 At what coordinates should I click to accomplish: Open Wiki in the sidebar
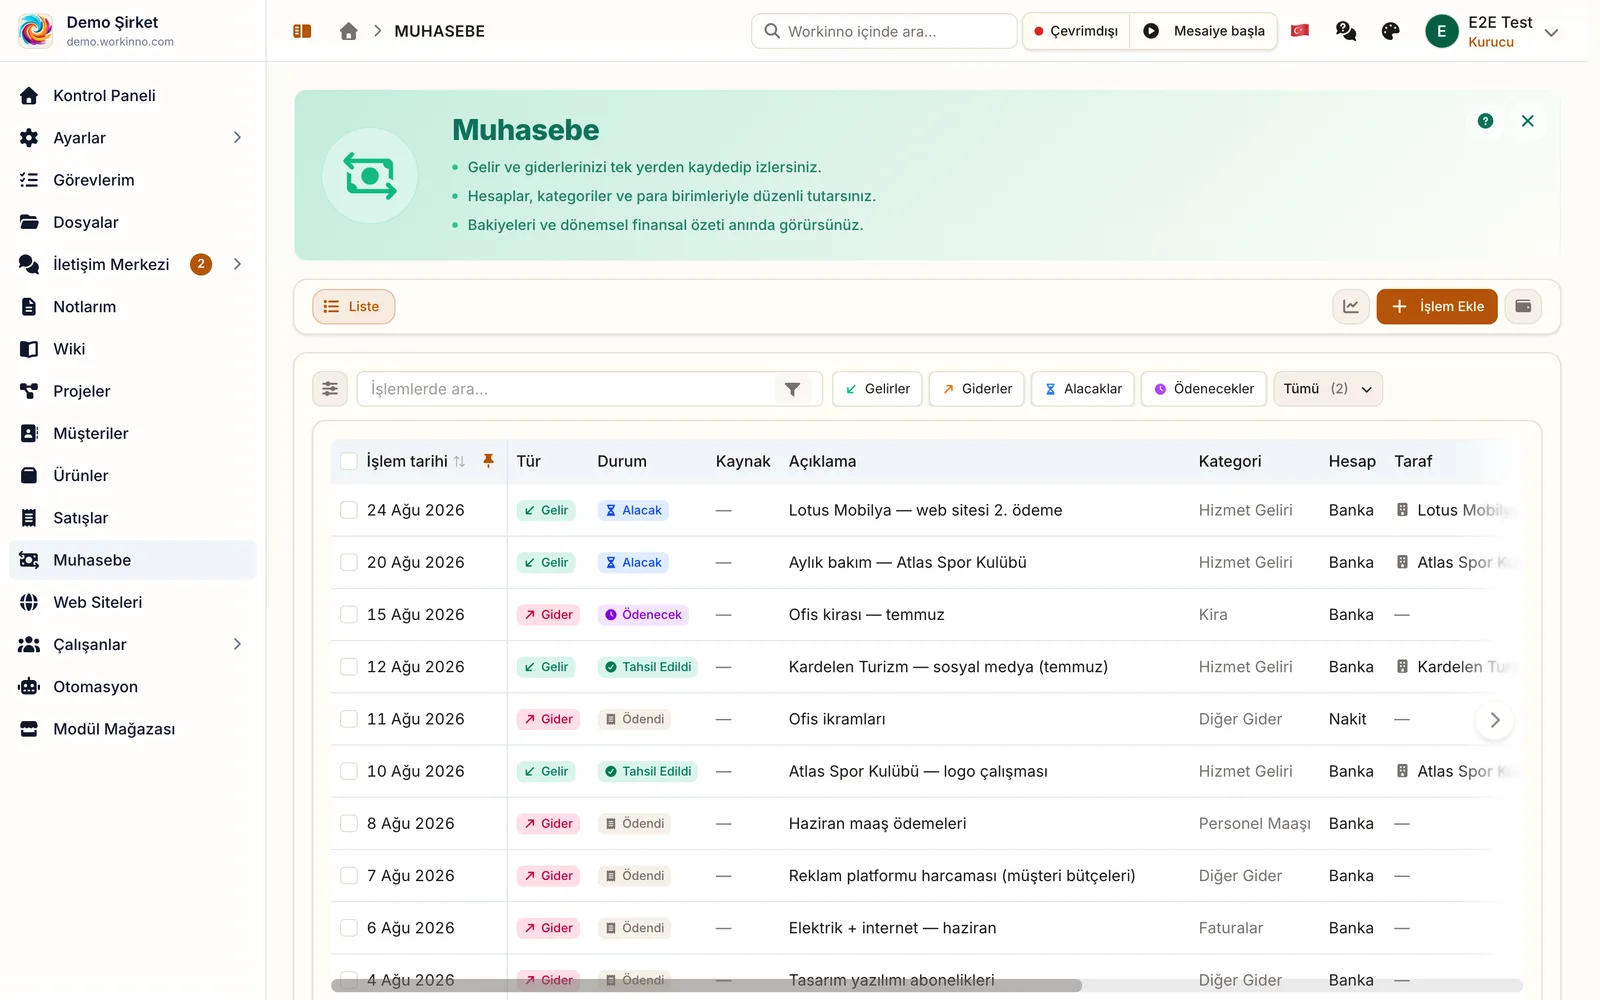point(133,349)
